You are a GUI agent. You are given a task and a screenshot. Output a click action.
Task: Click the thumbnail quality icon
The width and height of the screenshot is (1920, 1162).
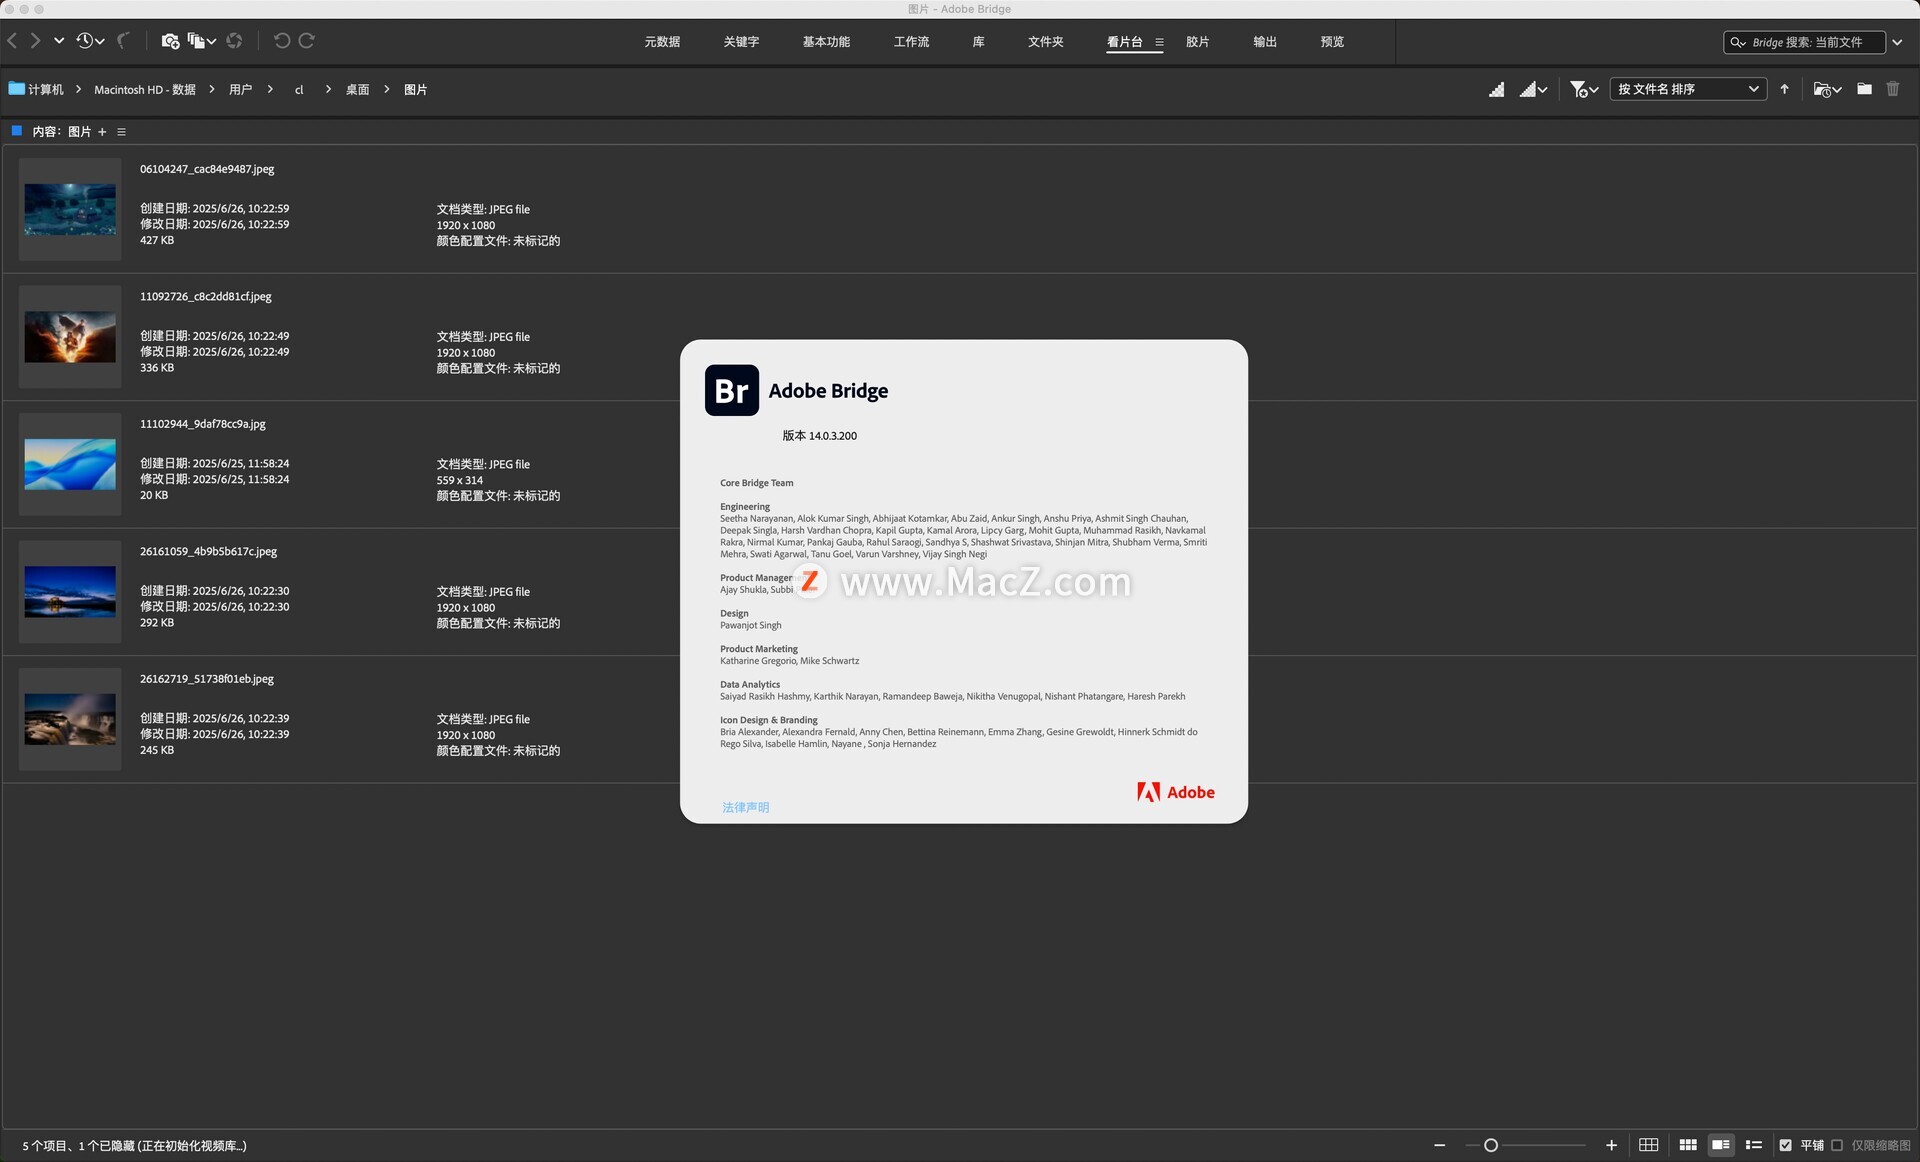[1496, 89]
